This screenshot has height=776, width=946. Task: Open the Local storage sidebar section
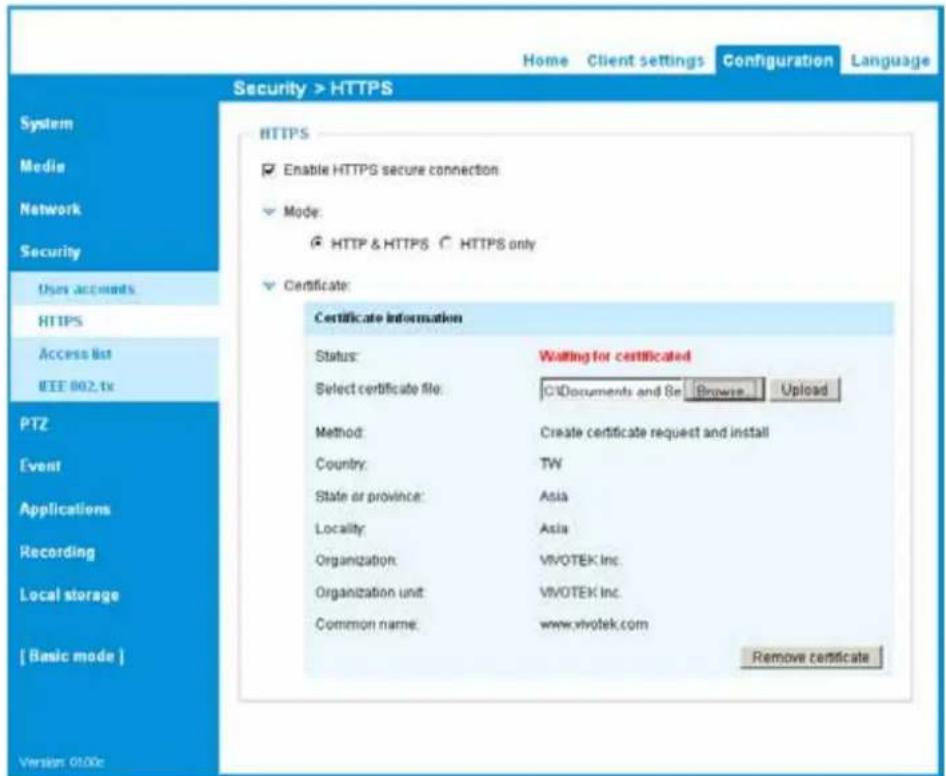pos(69,595)
